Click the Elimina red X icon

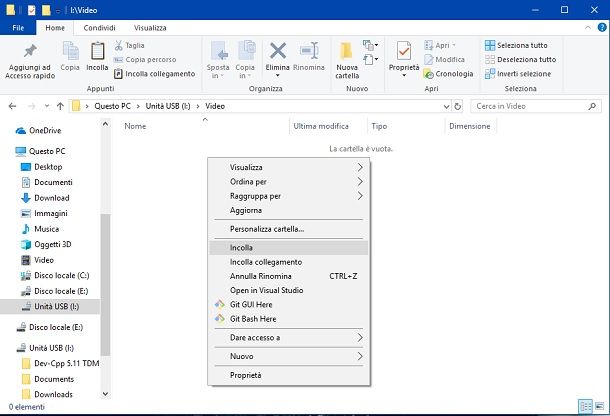tap(278, 58)
